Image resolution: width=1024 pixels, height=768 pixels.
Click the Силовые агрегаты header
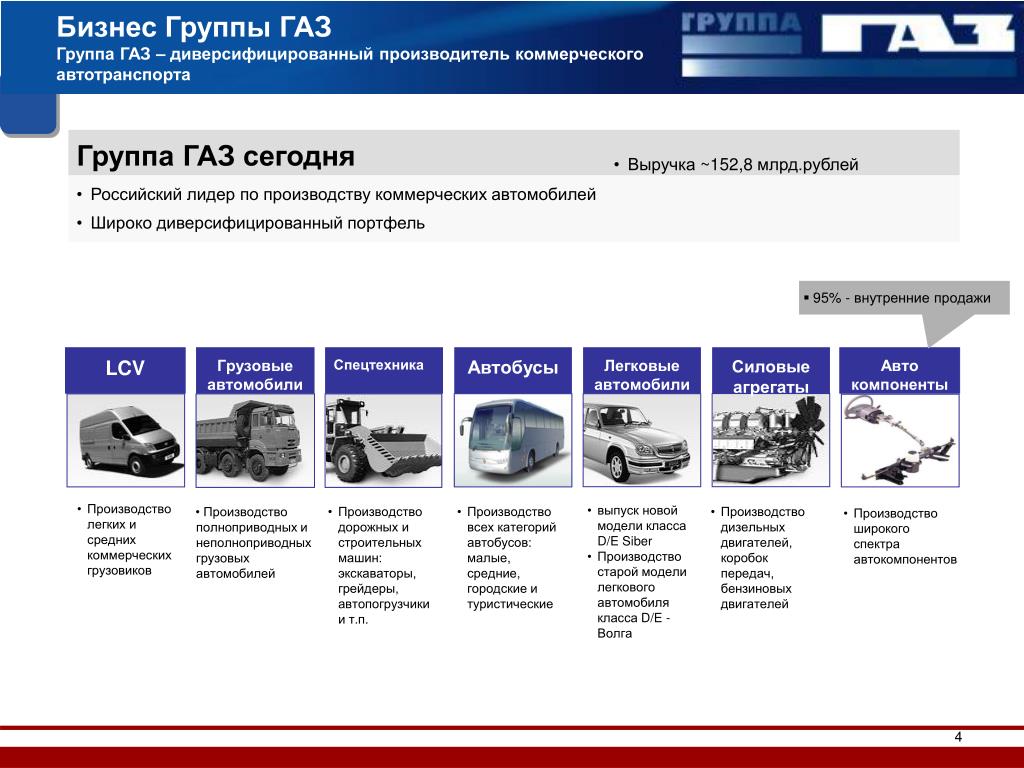(771, 370)
